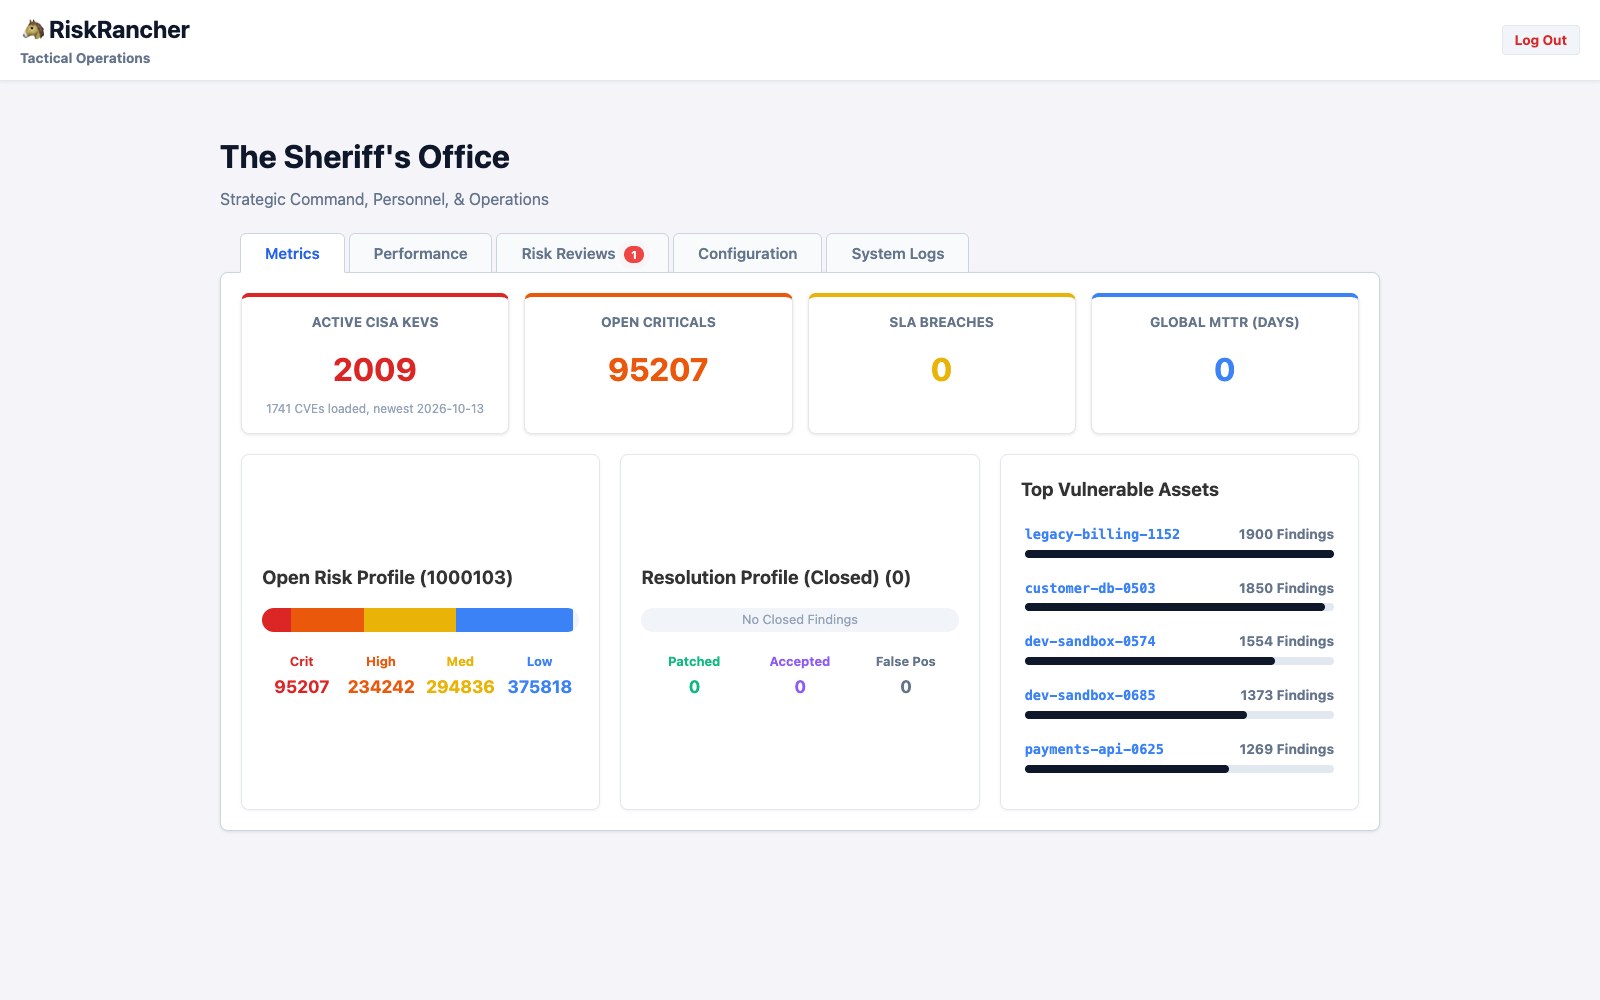Click the 1900 Findings count
Screen dimensions: 1600x1000
click(1286, 534)
